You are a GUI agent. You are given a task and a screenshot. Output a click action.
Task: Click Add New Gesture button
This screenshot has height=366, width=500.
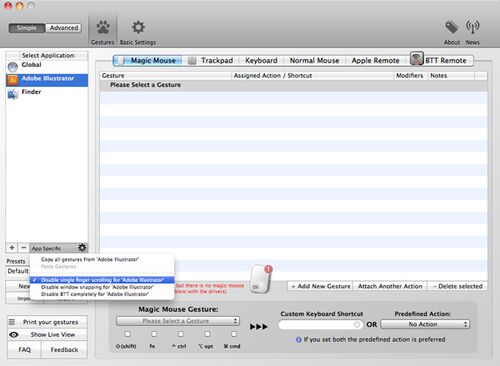(x=321, y=286)
